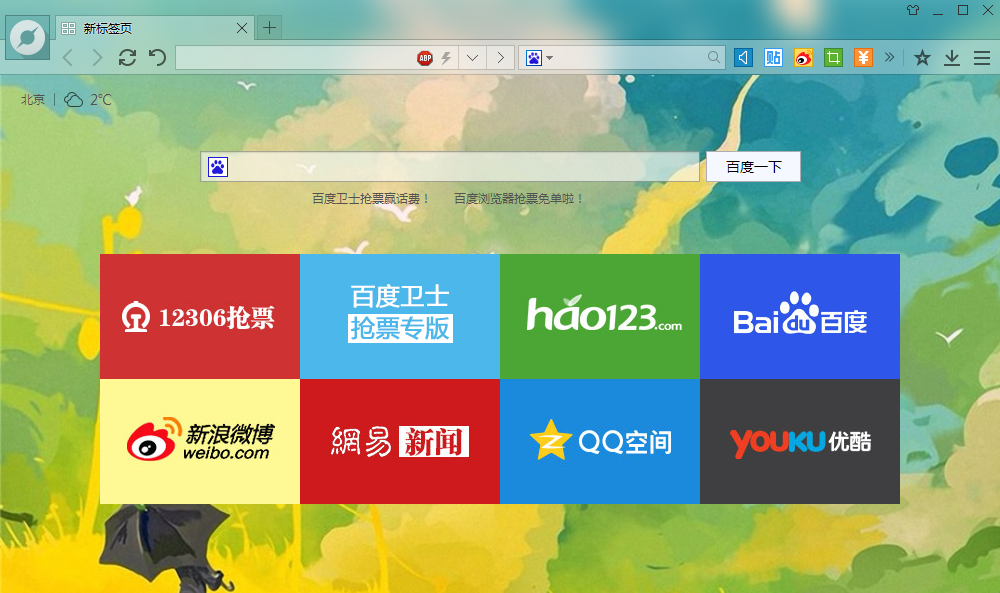
Task: Open the hao123.com tile
Action: tap(600, 316)
